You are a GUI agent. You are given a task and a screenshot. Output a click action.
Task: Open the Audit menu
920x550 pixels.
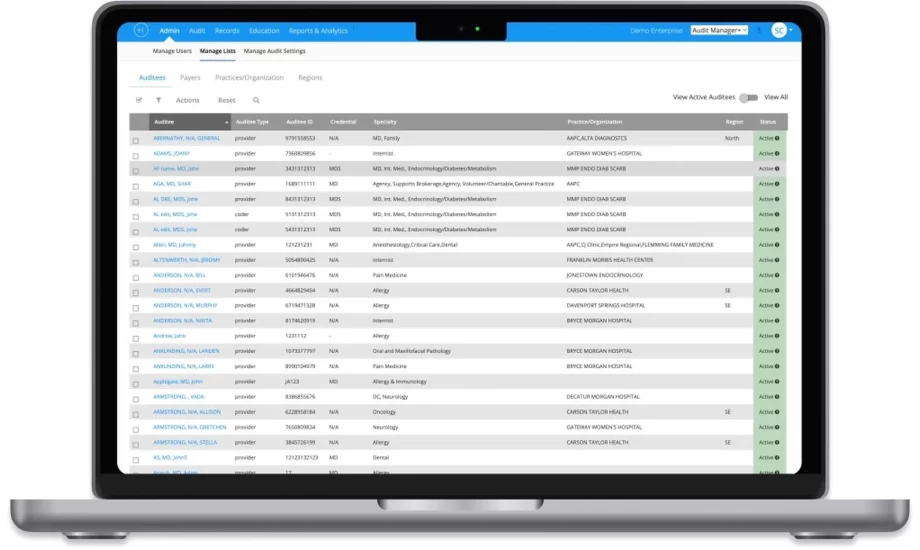pos(197,31)
